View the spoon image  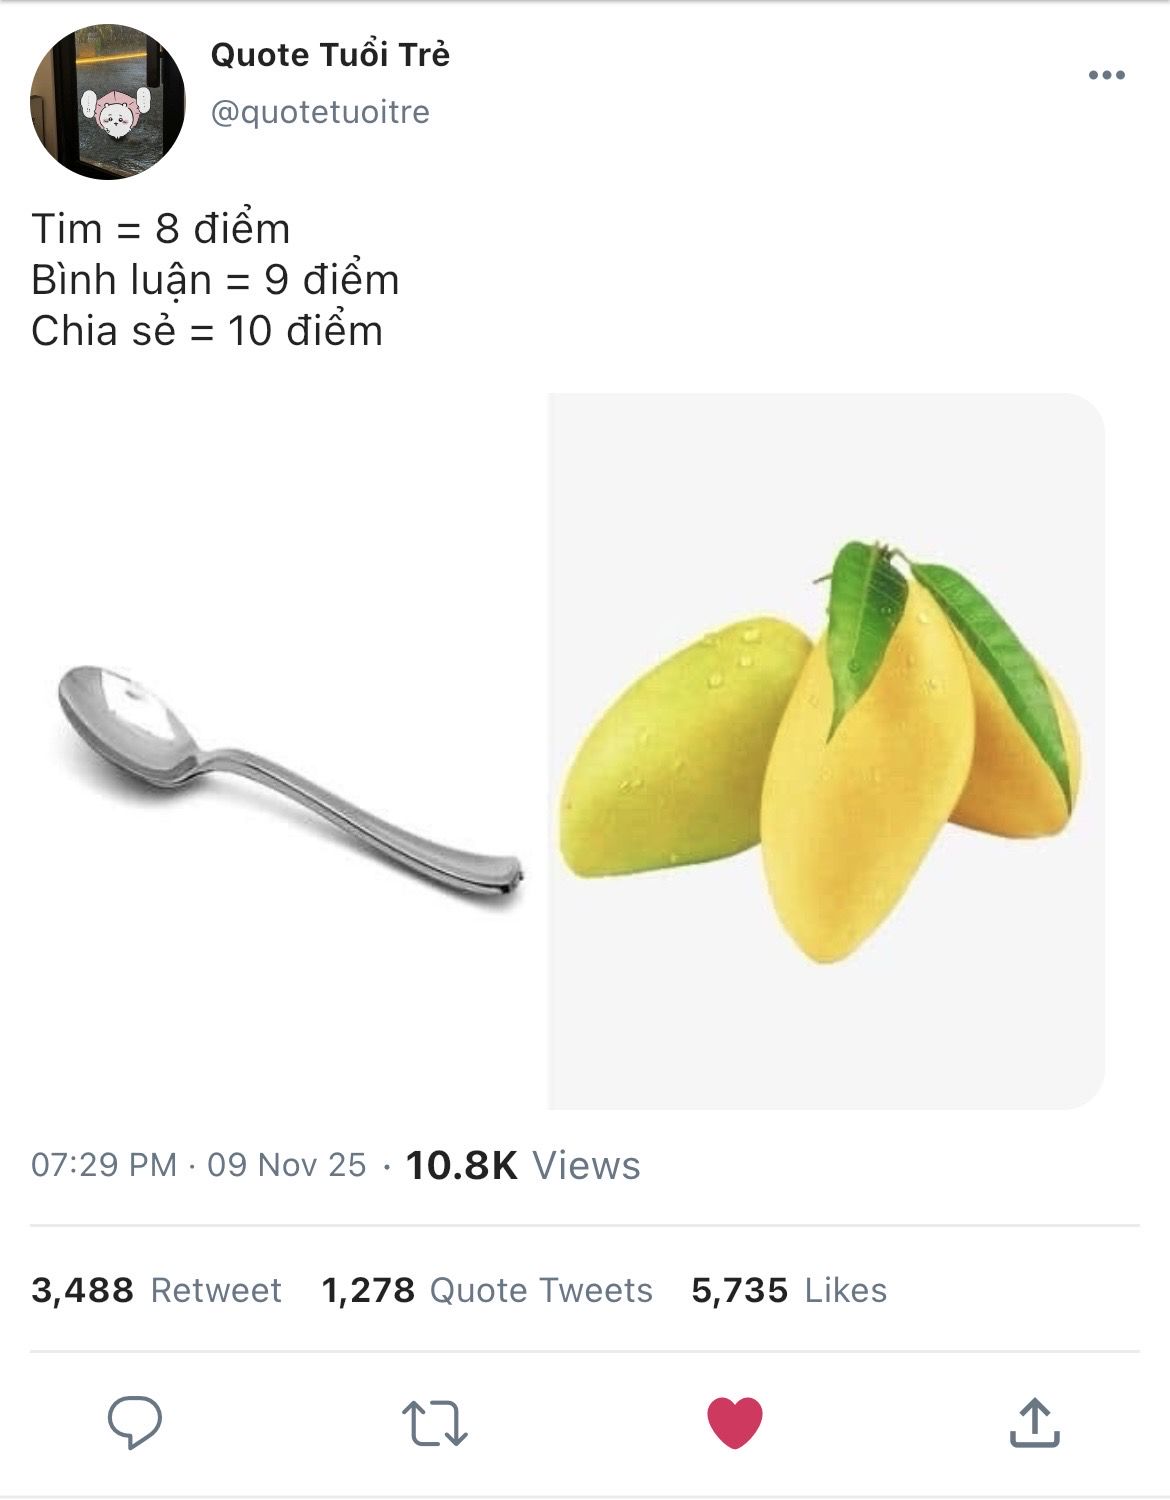pos(285,780)
